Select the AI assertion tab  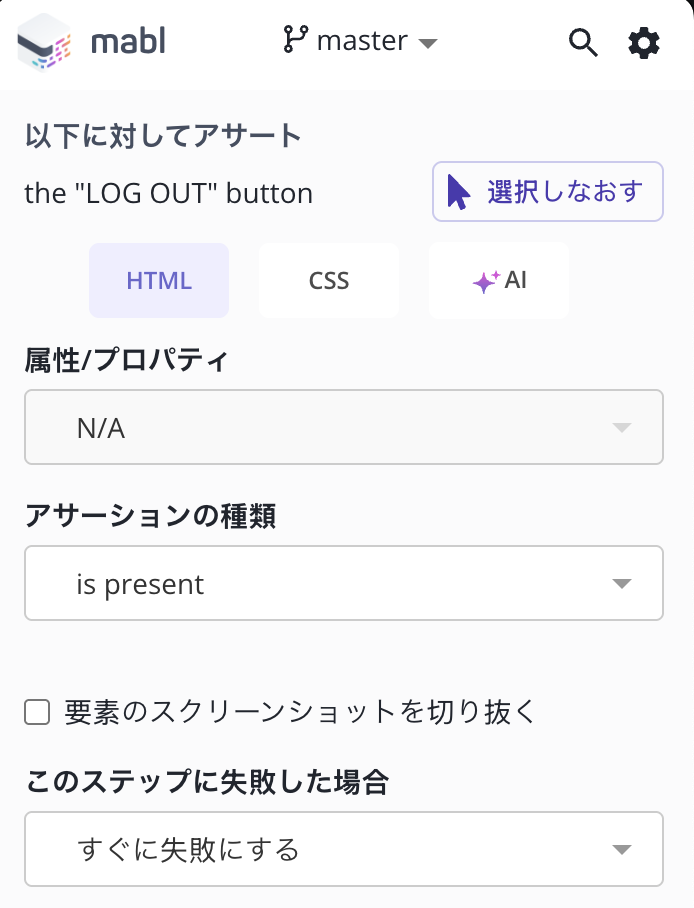(x=499, y=280)
